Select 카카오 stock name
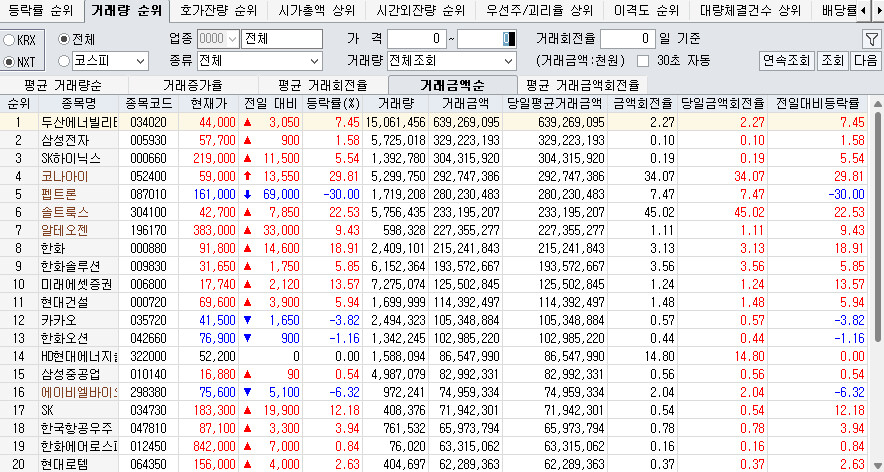 [x=58, y=321]
